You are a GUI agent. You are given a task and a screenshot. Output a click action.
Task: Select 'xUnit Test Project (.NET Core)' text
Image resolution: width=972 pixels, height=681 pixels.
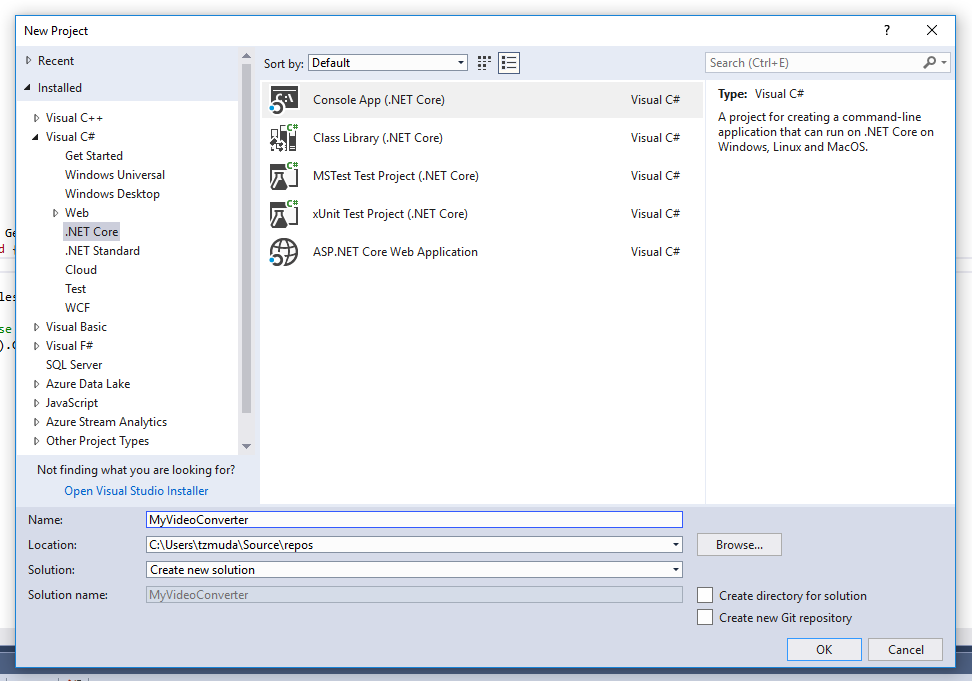390,214
